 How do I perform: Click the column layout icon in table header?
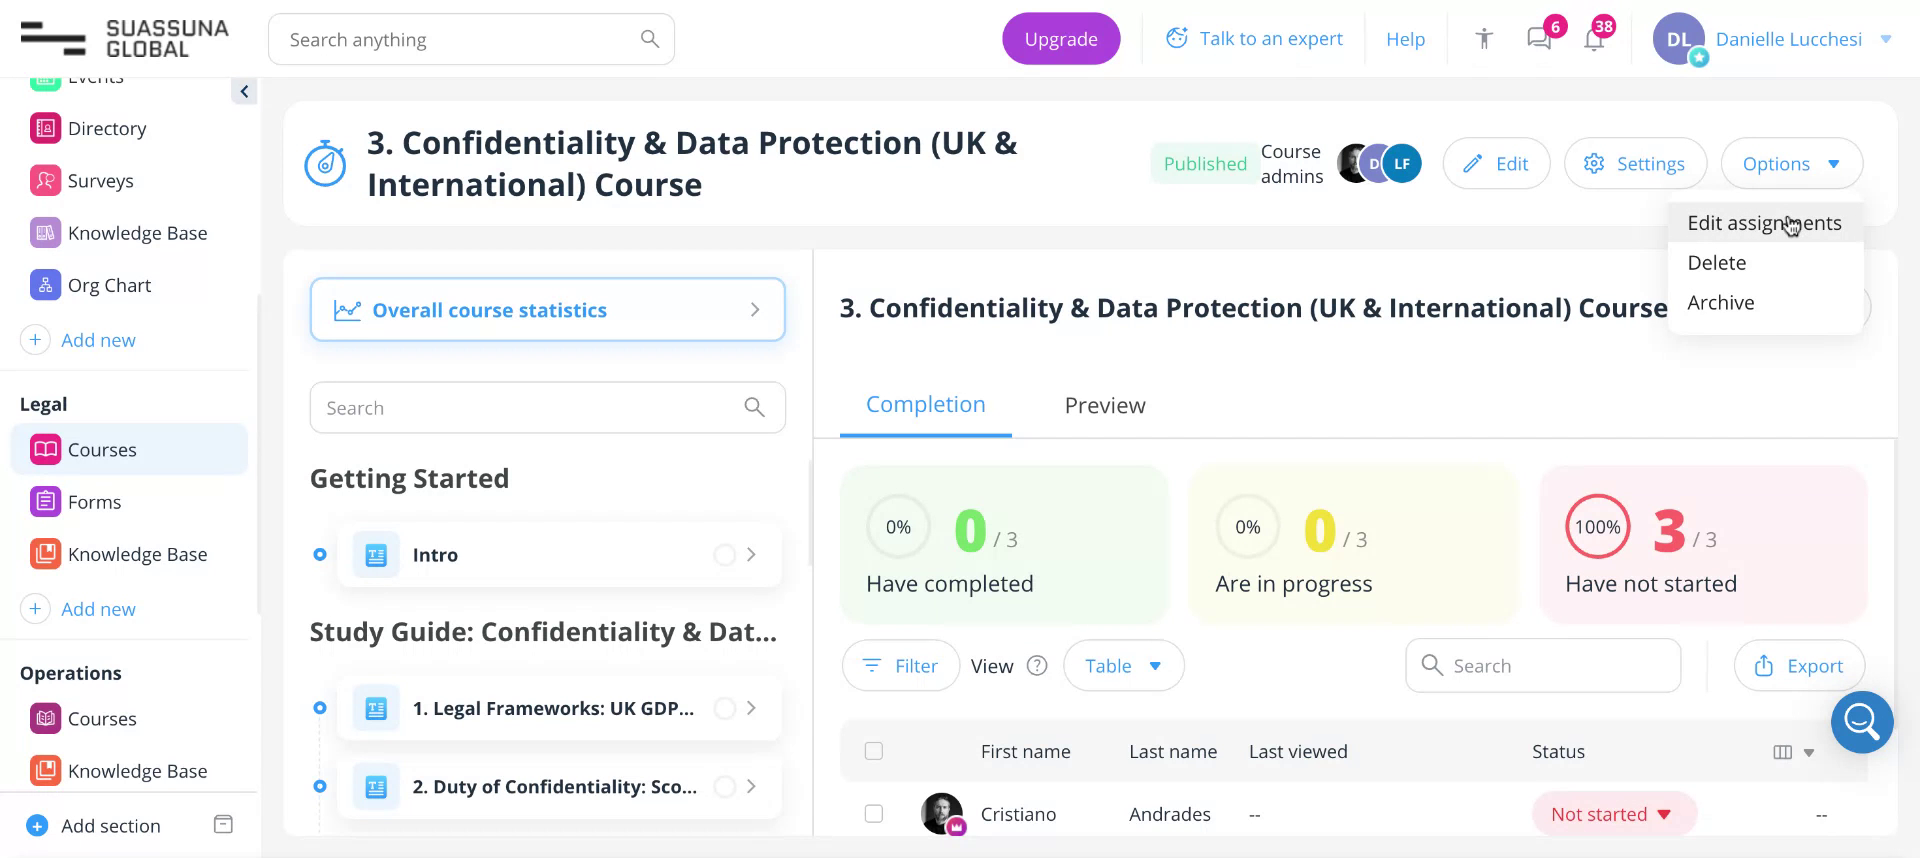1782,752
